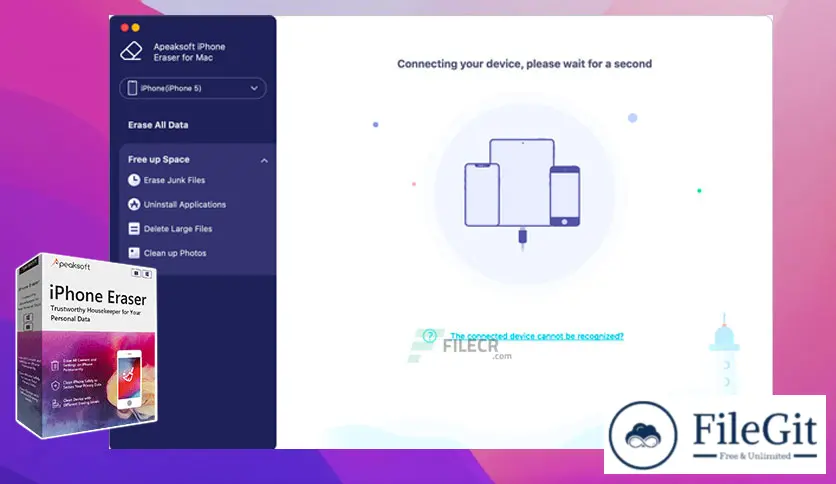Open Erase Junk Files
This screenshot has width=836, height=484.
(174, 180)
